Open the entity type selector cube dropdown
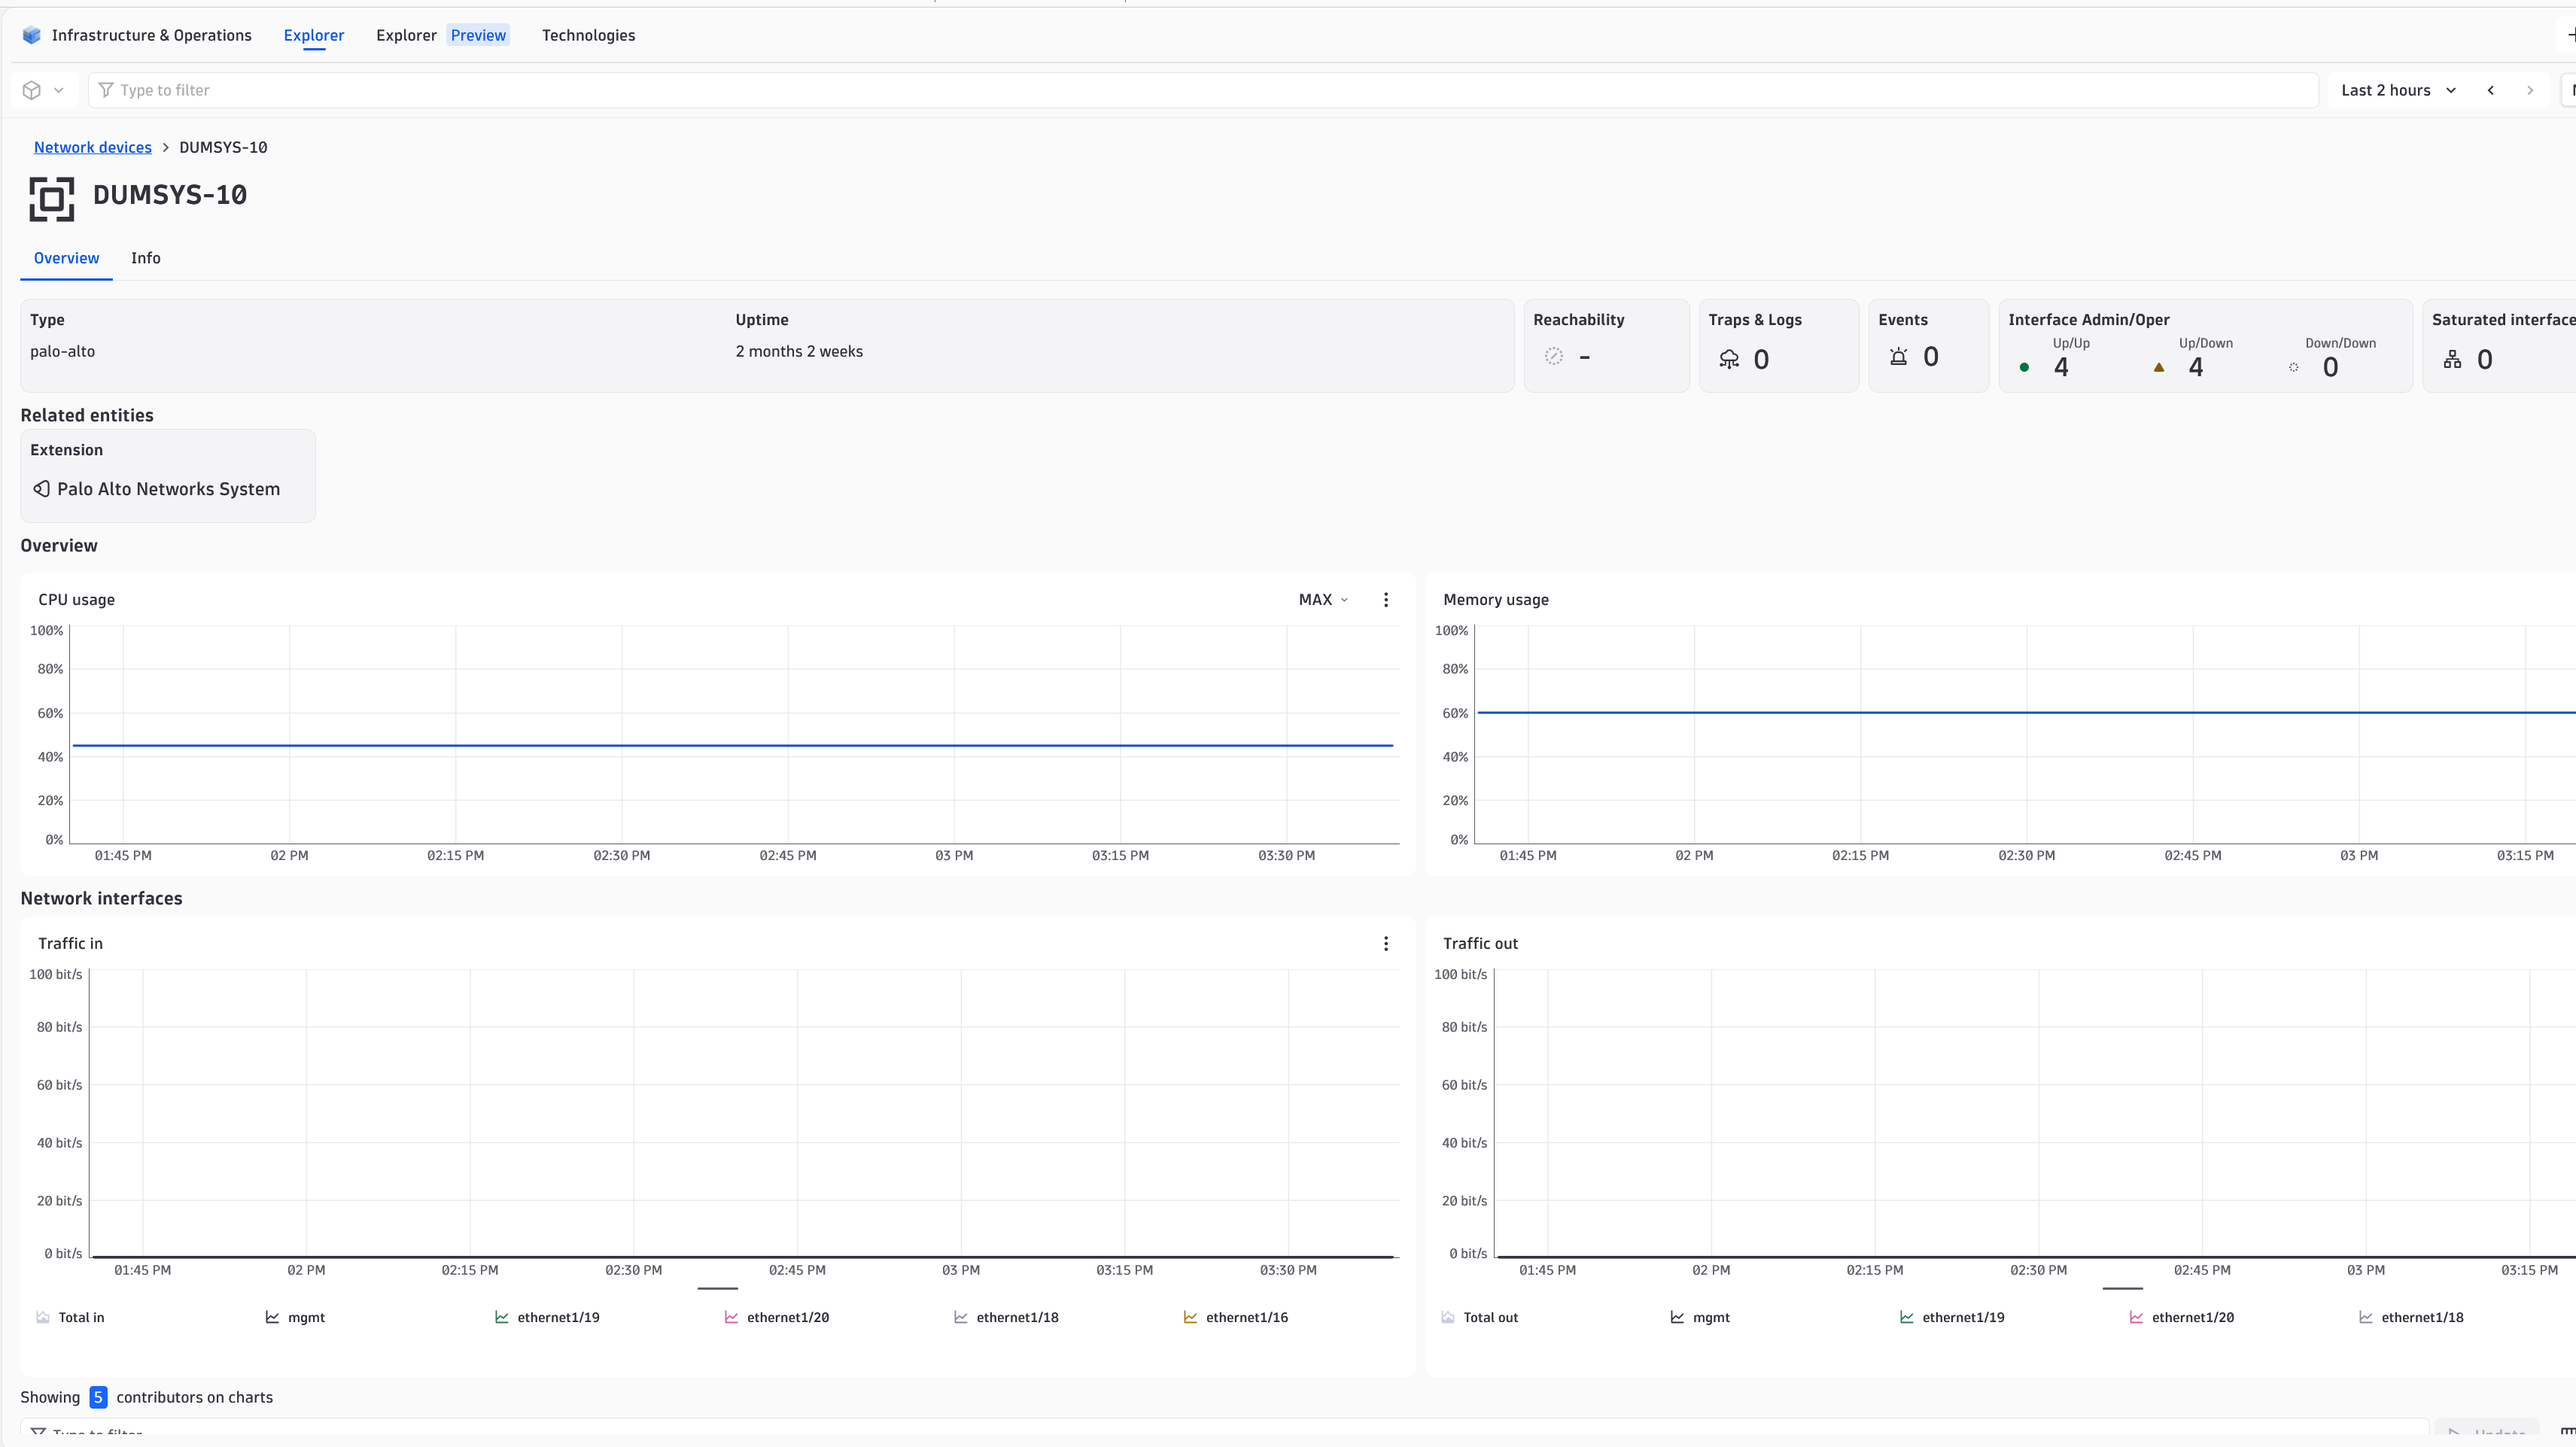Image resolution: width=2576 pixels, height=1447 pixels. click(44, 90)
